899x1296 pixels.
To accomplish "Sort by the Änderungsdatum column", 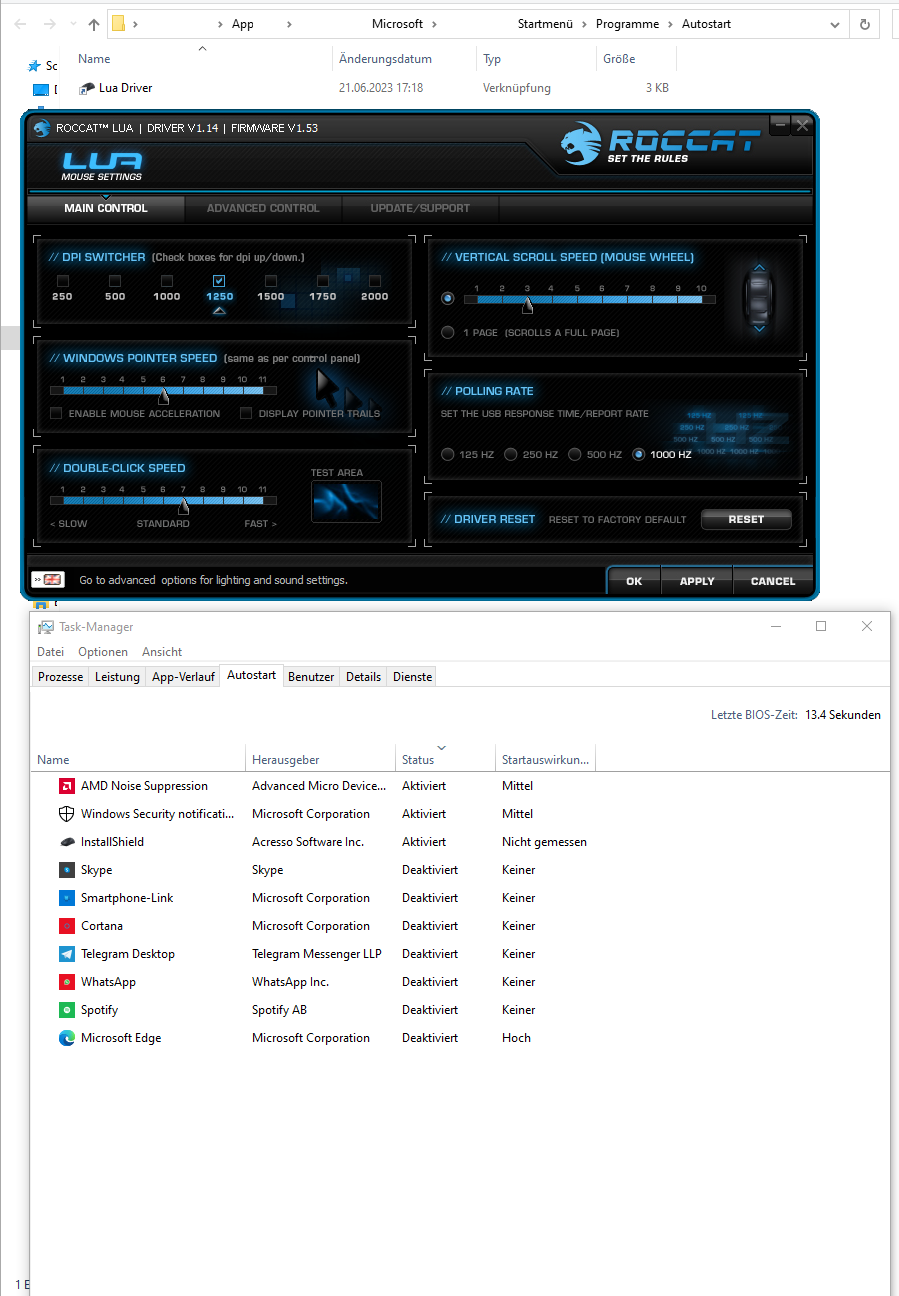I will coord(403,59).
